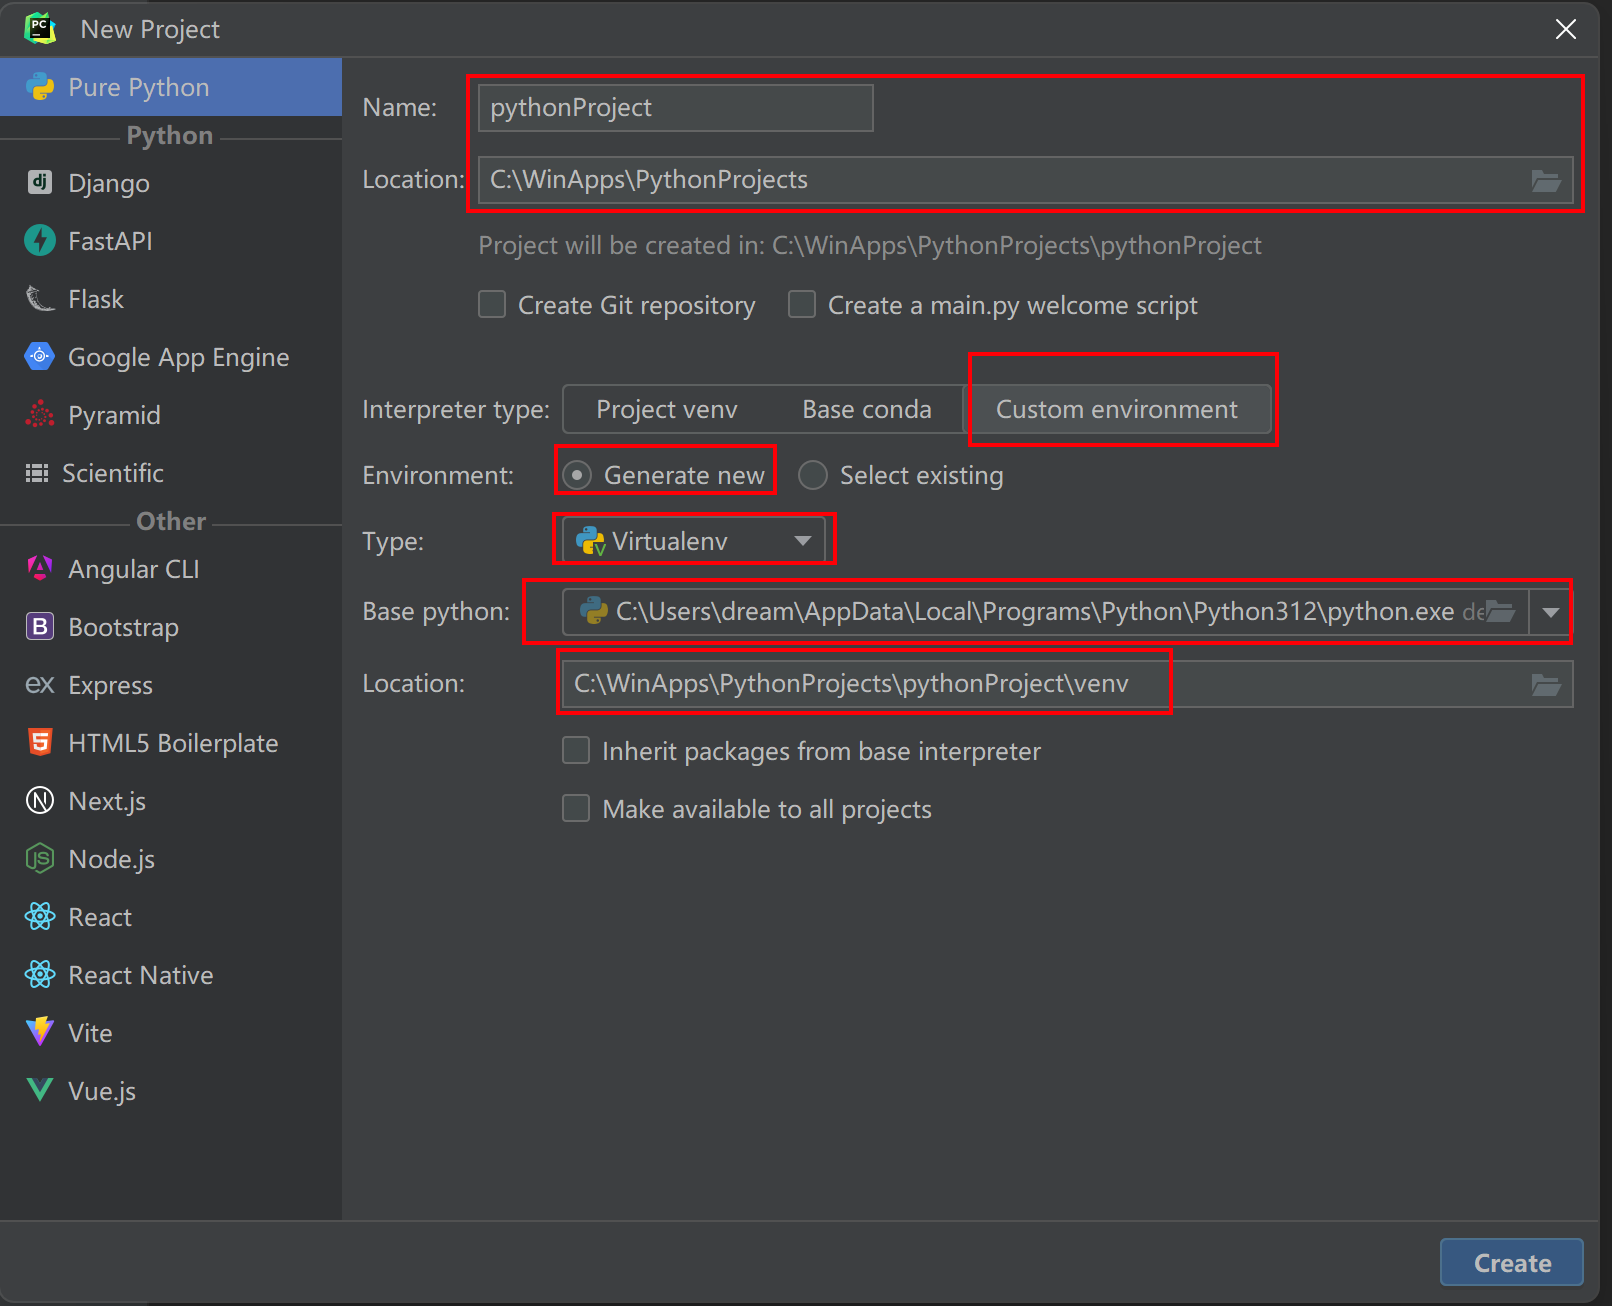
Task: Focus the project Name input field
Action: point(676,107)
